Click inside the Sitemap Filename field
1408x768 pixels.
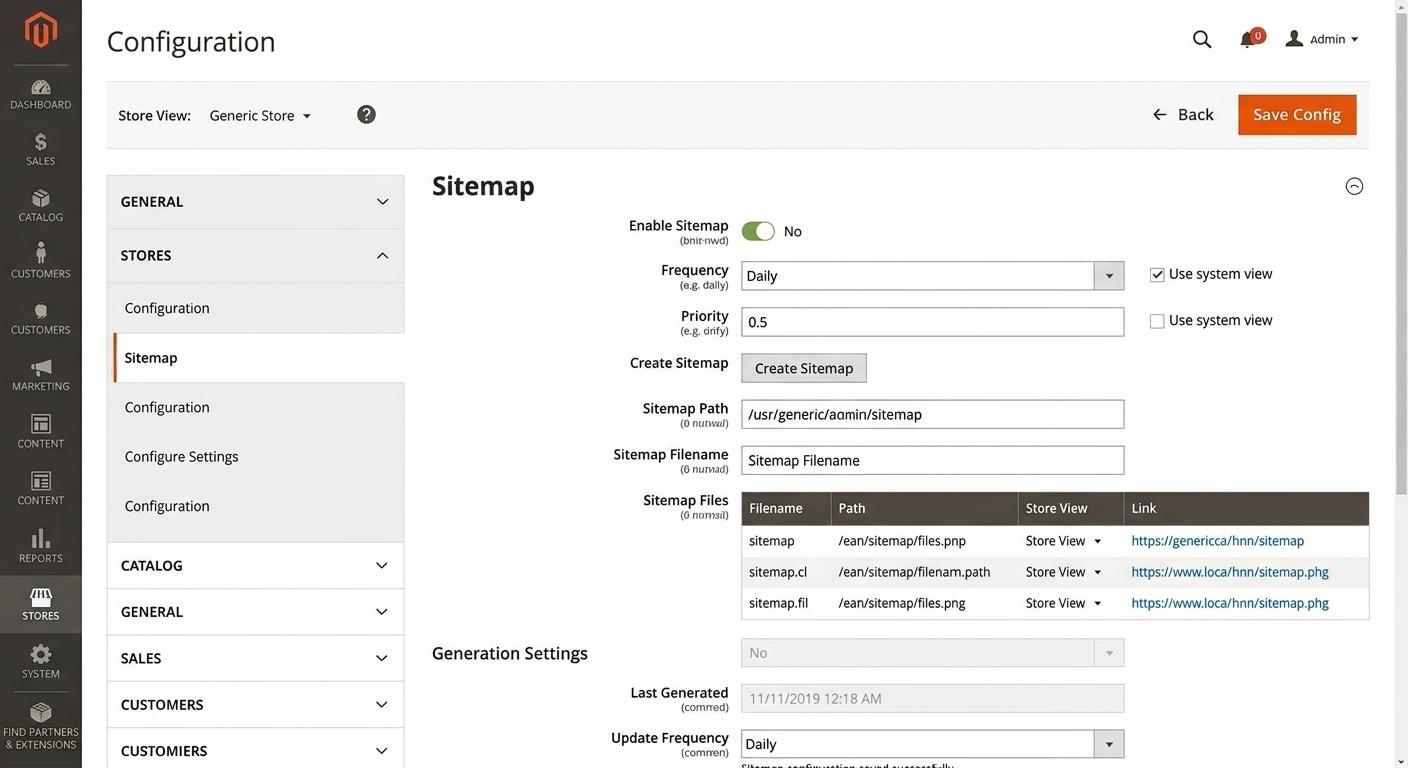(x=932, y=460)
